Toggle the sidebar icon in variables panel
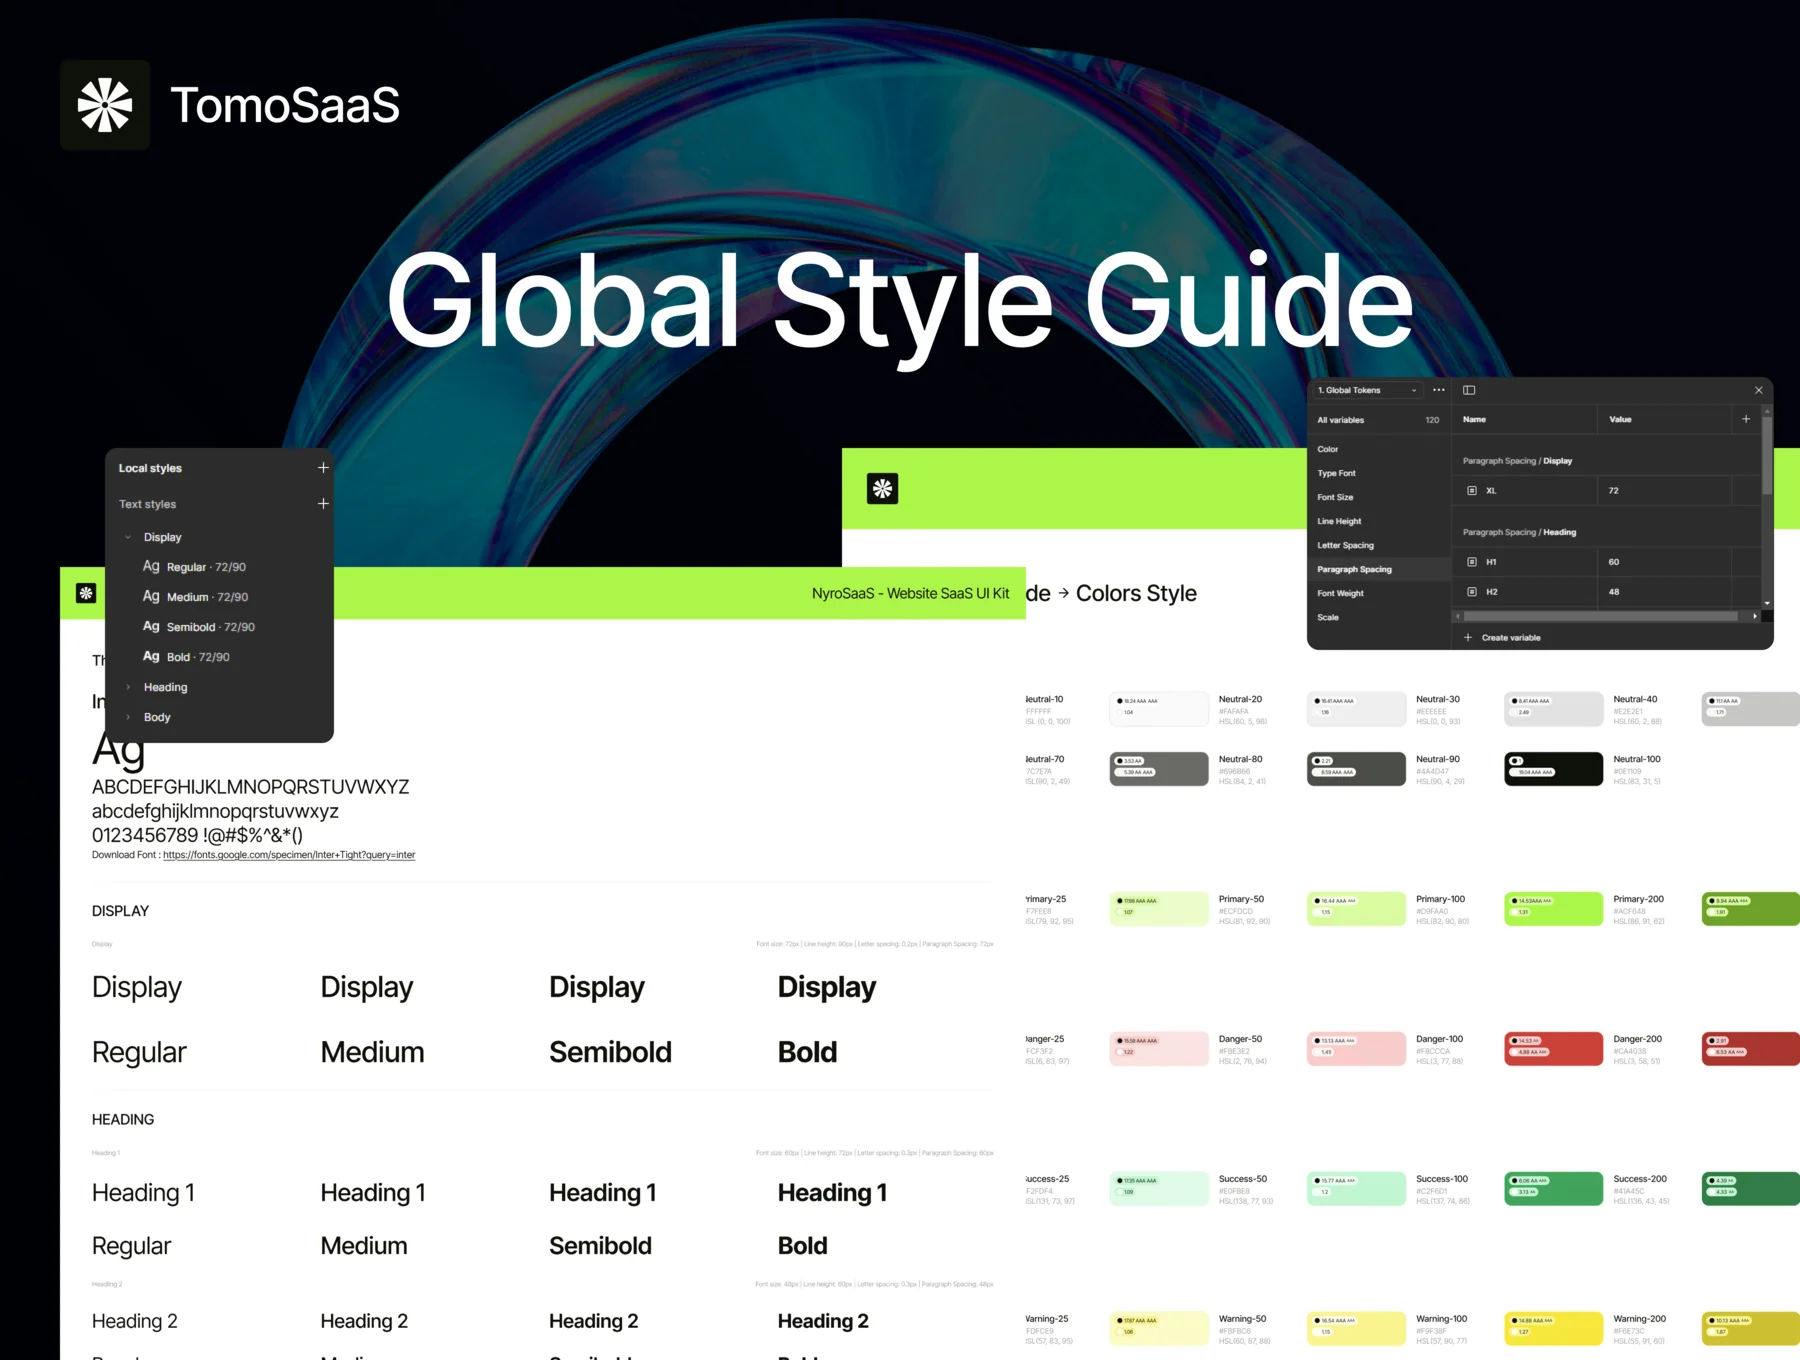The height and width of the screenshot is (1360, 1800). pos(1469,390)
